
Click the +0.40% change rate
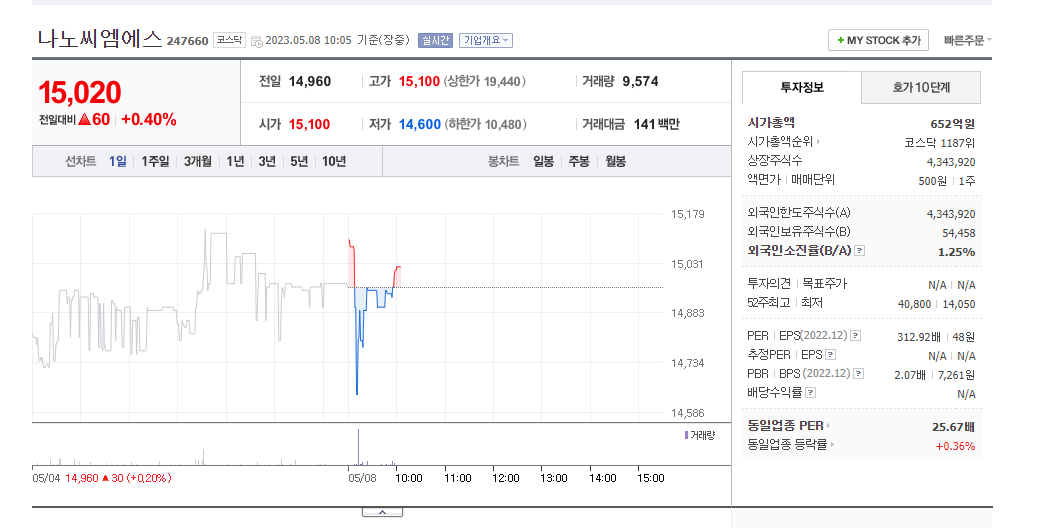149,120
